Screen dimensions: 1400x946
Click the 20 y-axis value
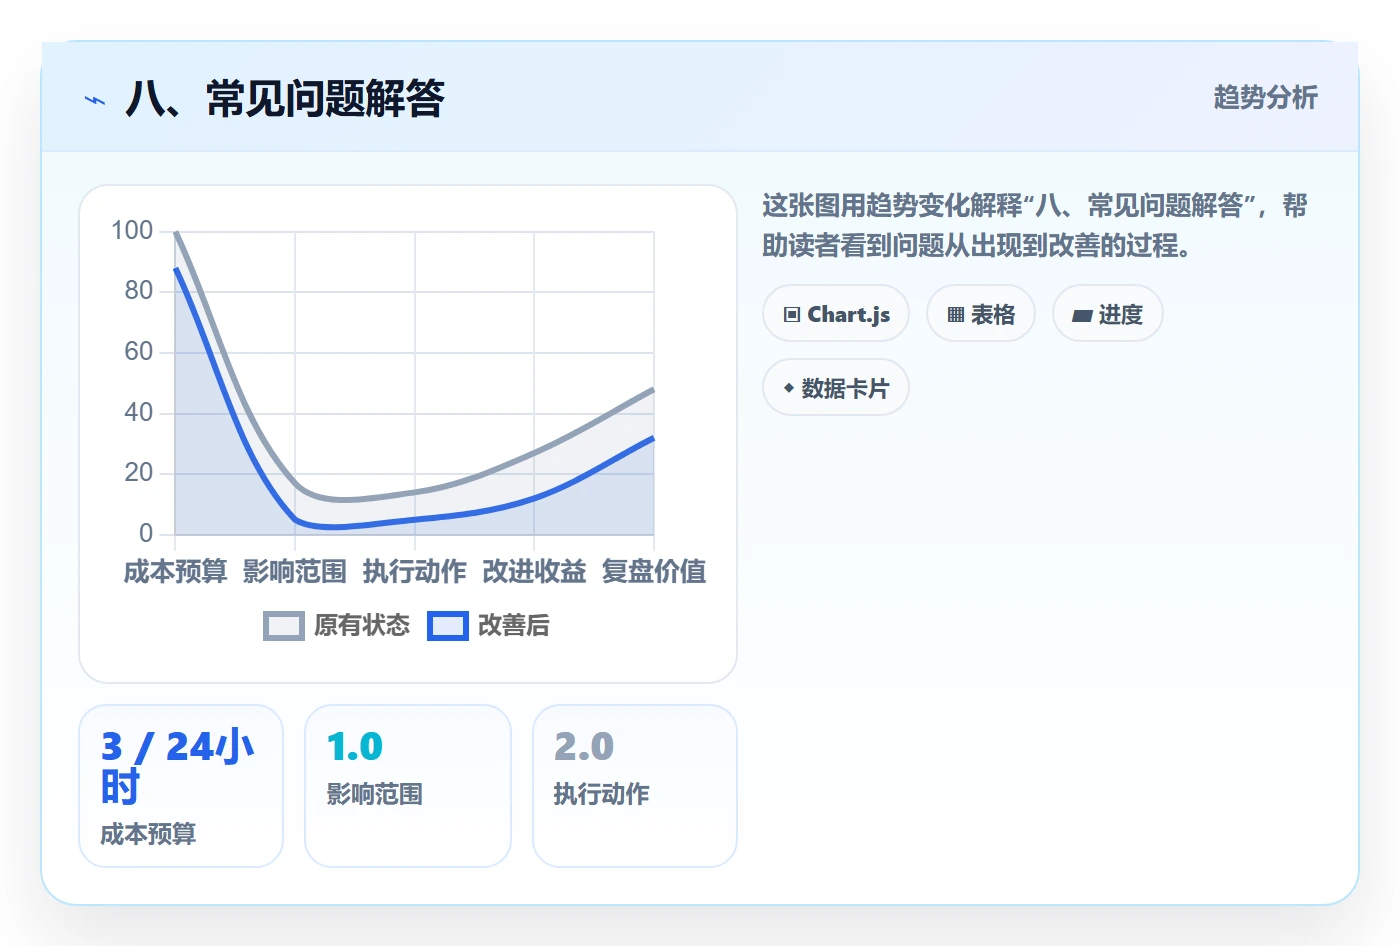[139, 473]
